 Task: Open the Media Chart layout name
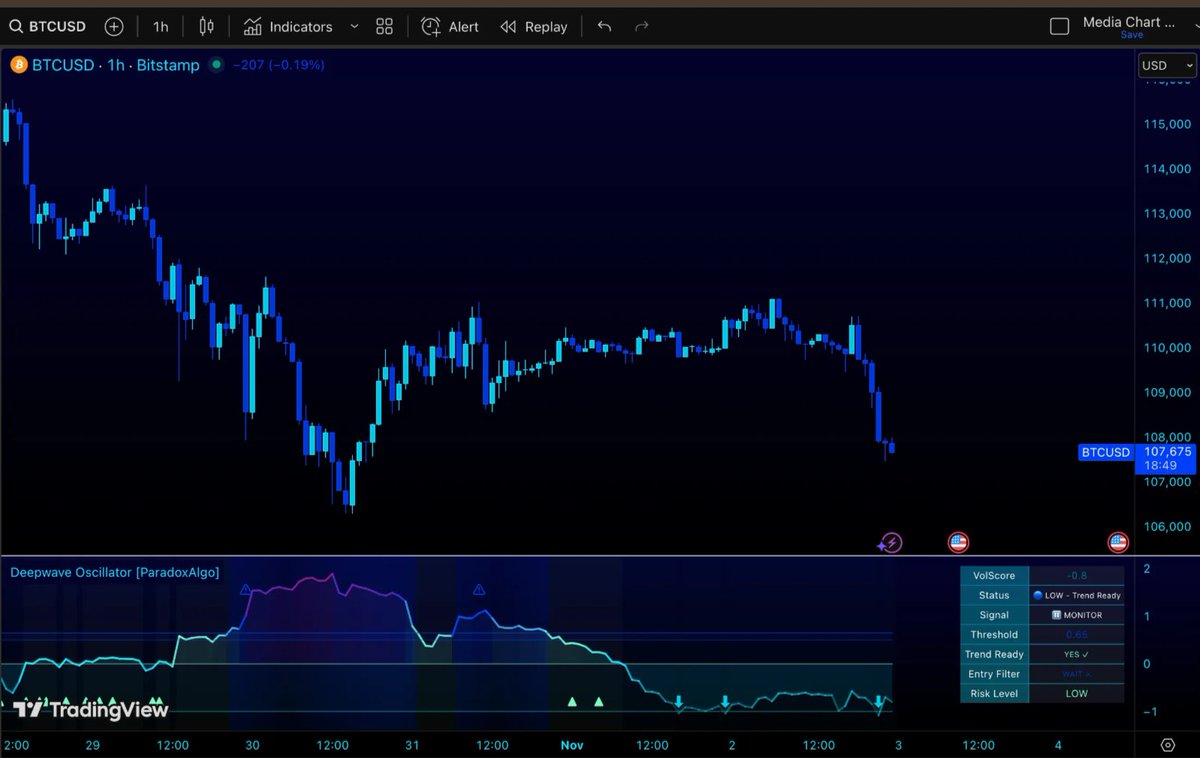(1128, 22)
